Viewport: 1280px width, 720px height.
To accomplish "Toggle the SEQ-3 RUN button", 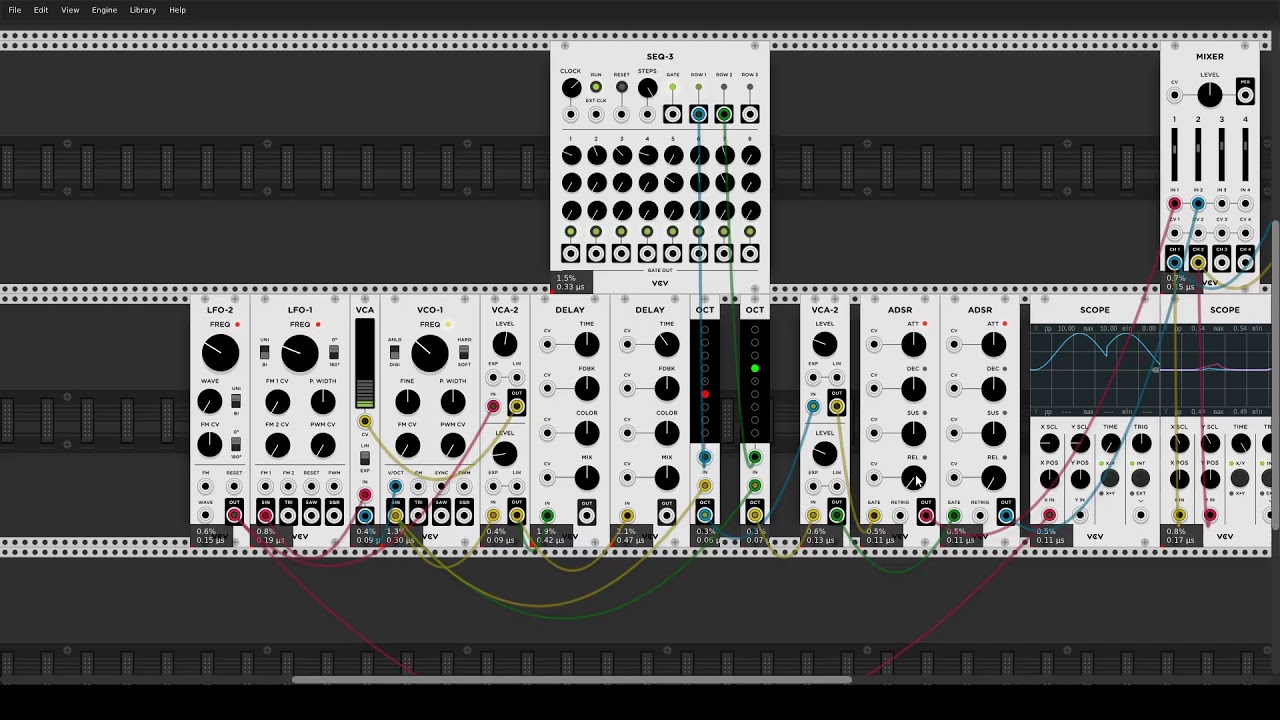I will (596, 87).
